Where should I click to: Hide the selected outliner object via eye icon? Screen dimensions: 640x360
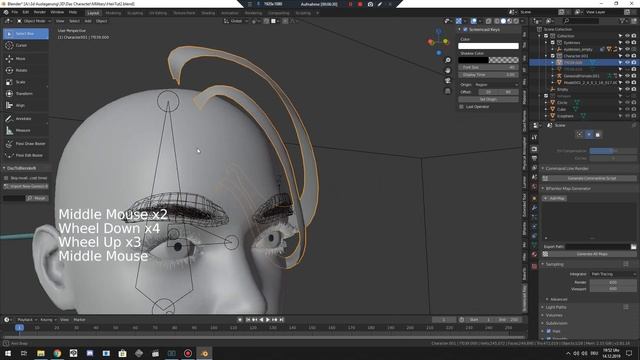[x=627, y=62]
